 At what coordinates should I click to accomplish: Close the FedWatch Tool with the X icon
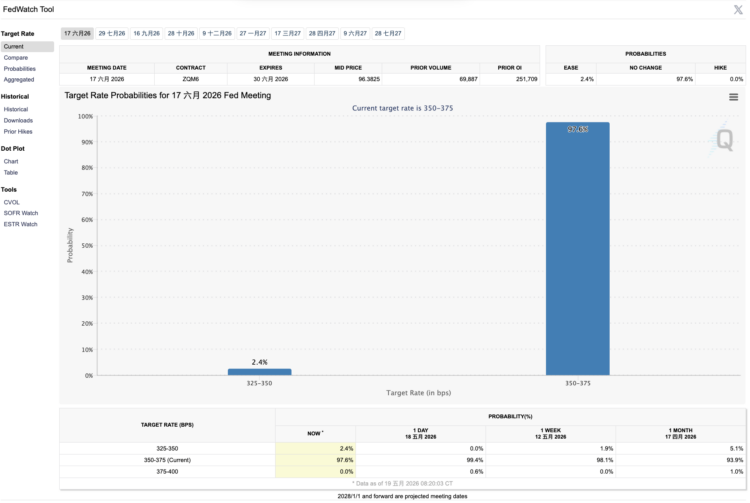[738, 10]
